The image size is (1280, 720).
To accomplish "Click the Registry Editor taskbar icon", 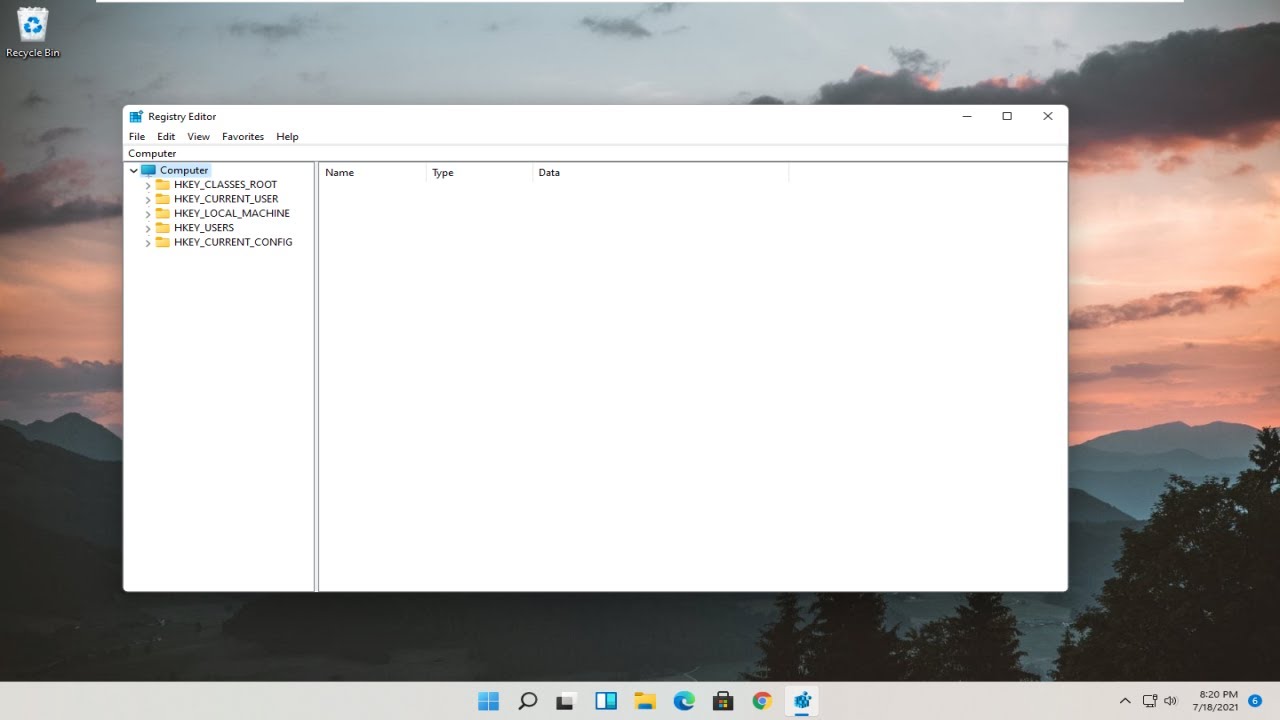I will coord(801,701).
